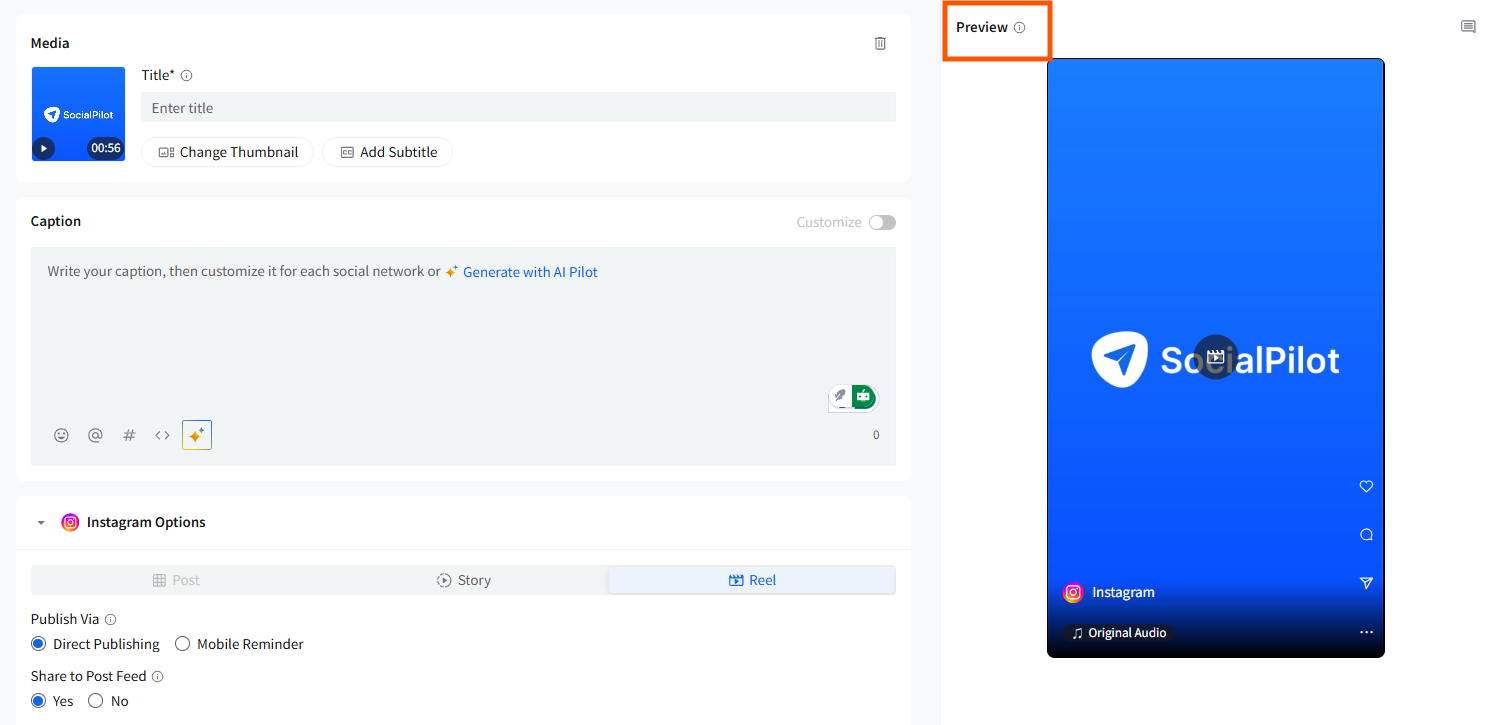1486x725 pixels.
Task: Click the feather quill icon in caption box
Action: tap(840, 396)
